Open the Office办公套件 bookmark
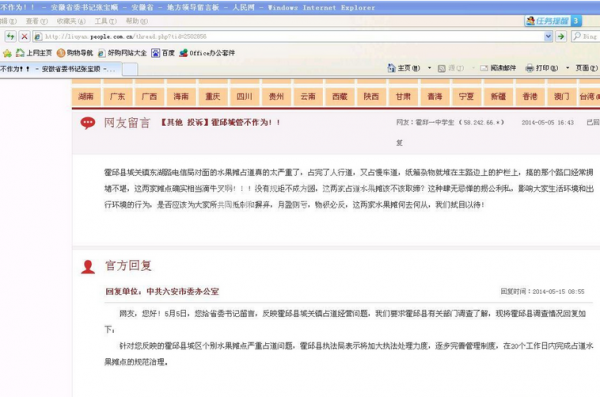The width and height of the screenshot is (600, 397). point(207,53)
